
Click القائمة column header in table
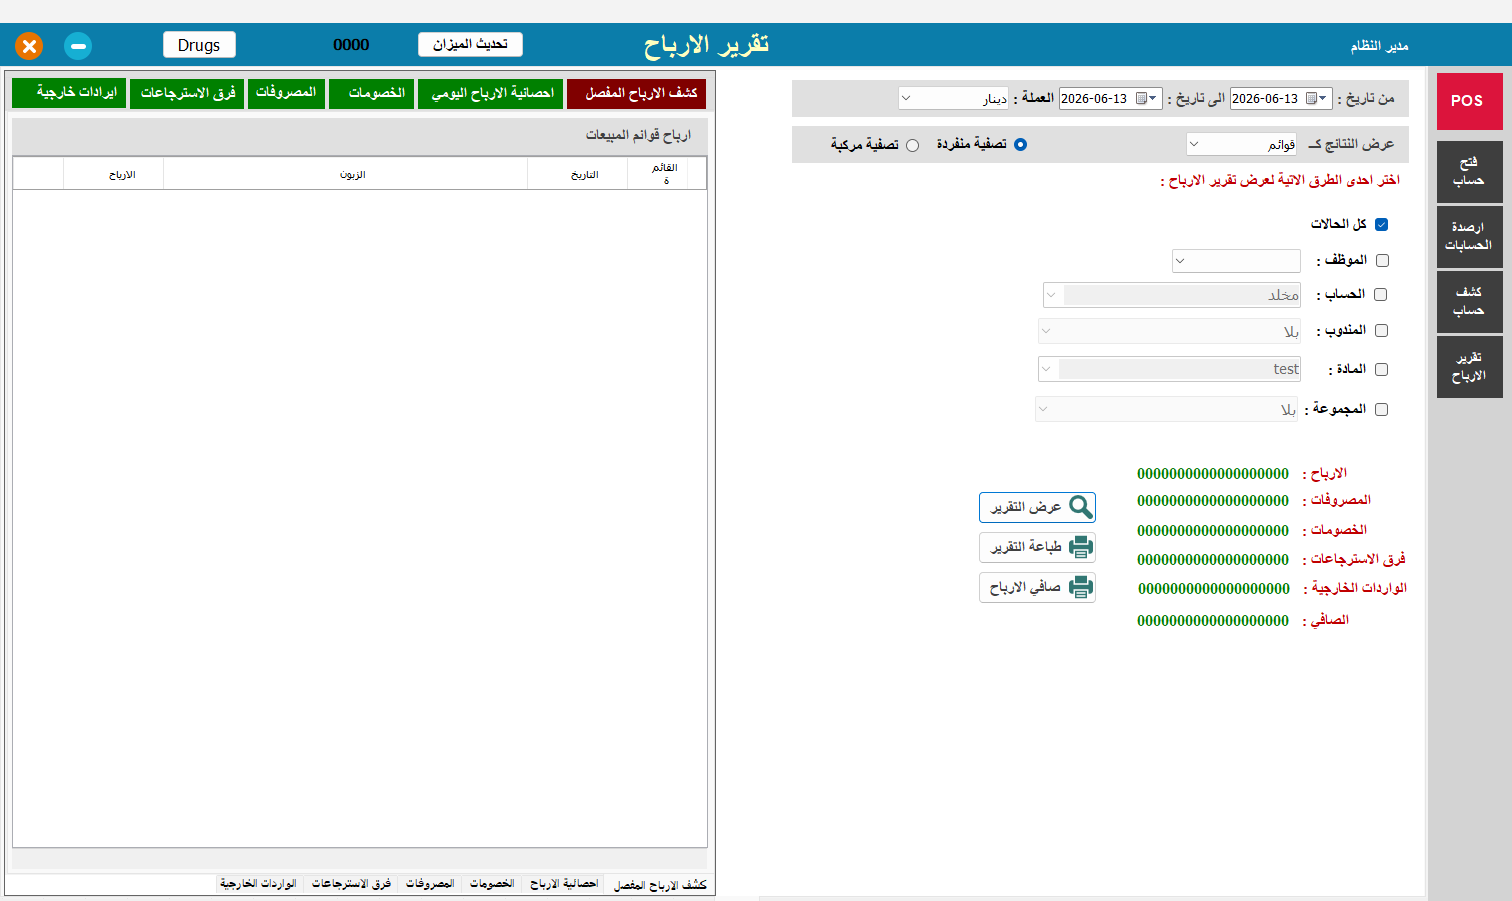[x=658, y=174]
